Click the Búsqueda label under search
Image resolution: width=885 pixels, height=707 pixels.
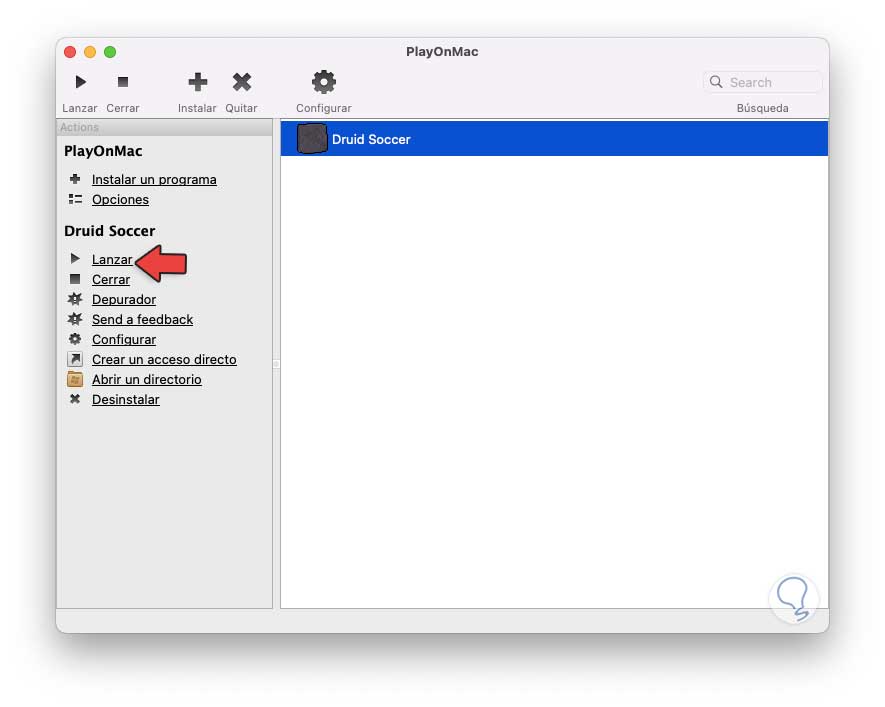click(762, 108)
